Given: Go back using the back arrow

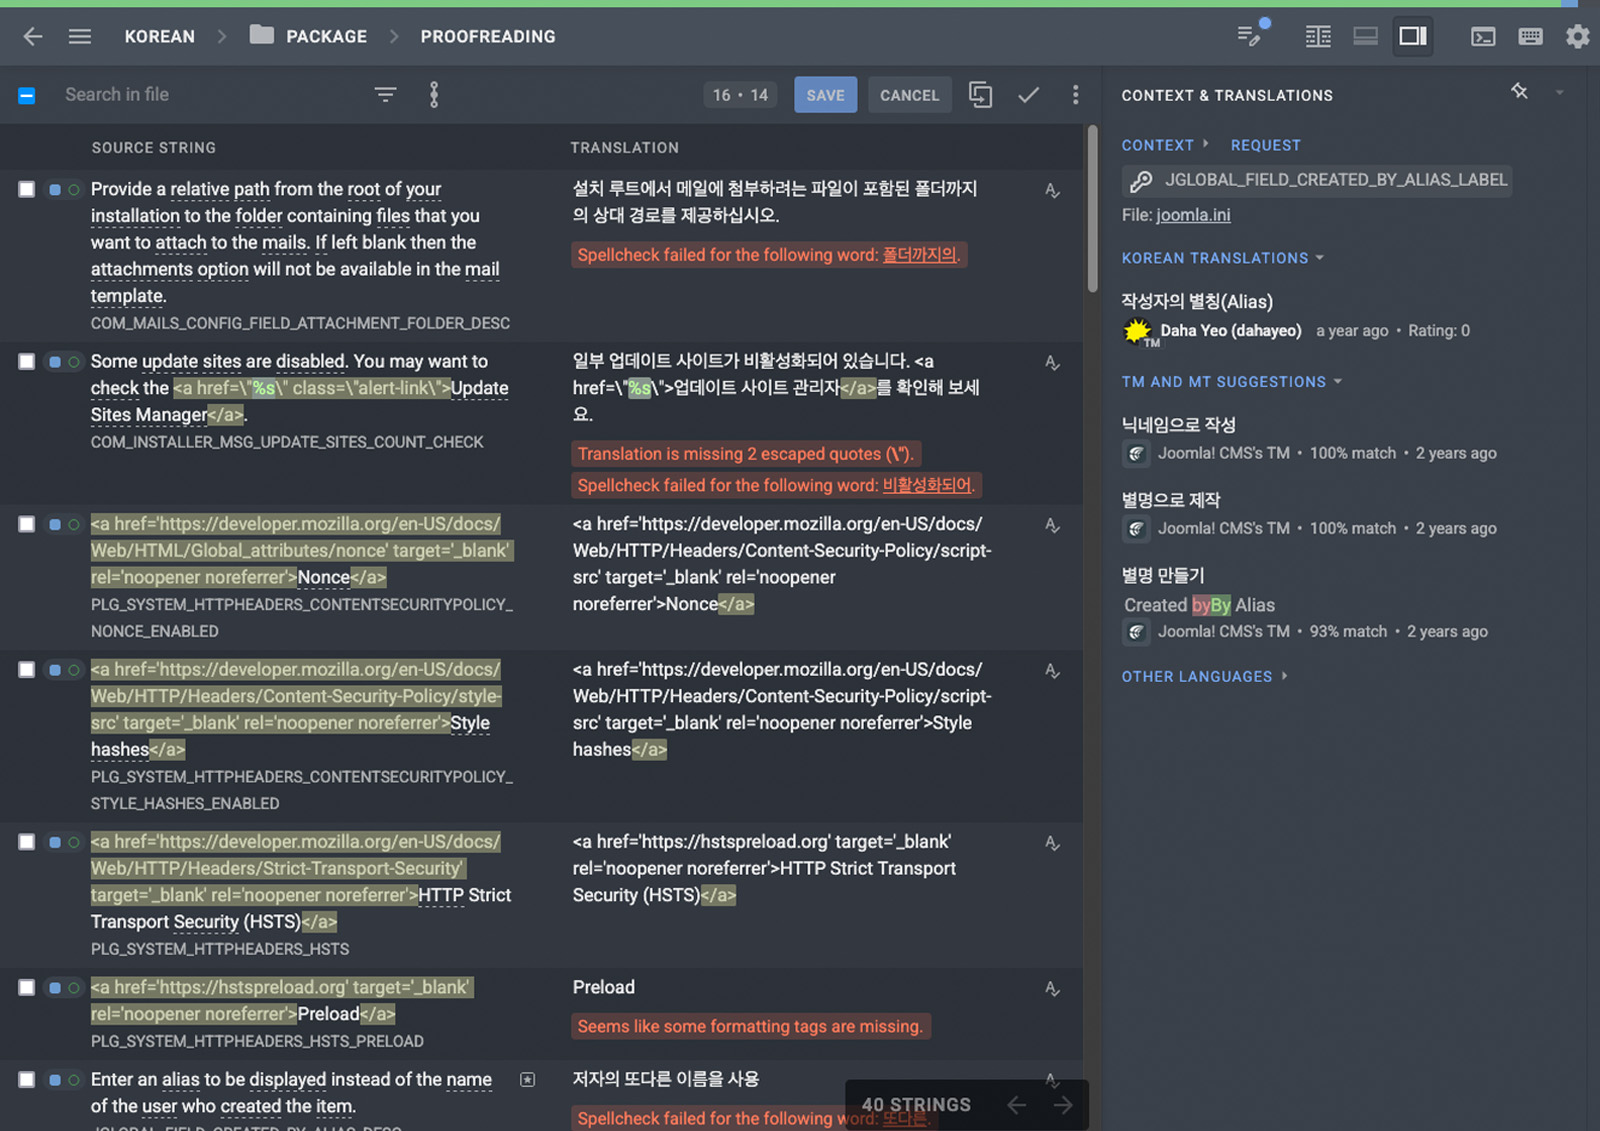Looking at the screenshot, I should [33, 36].
